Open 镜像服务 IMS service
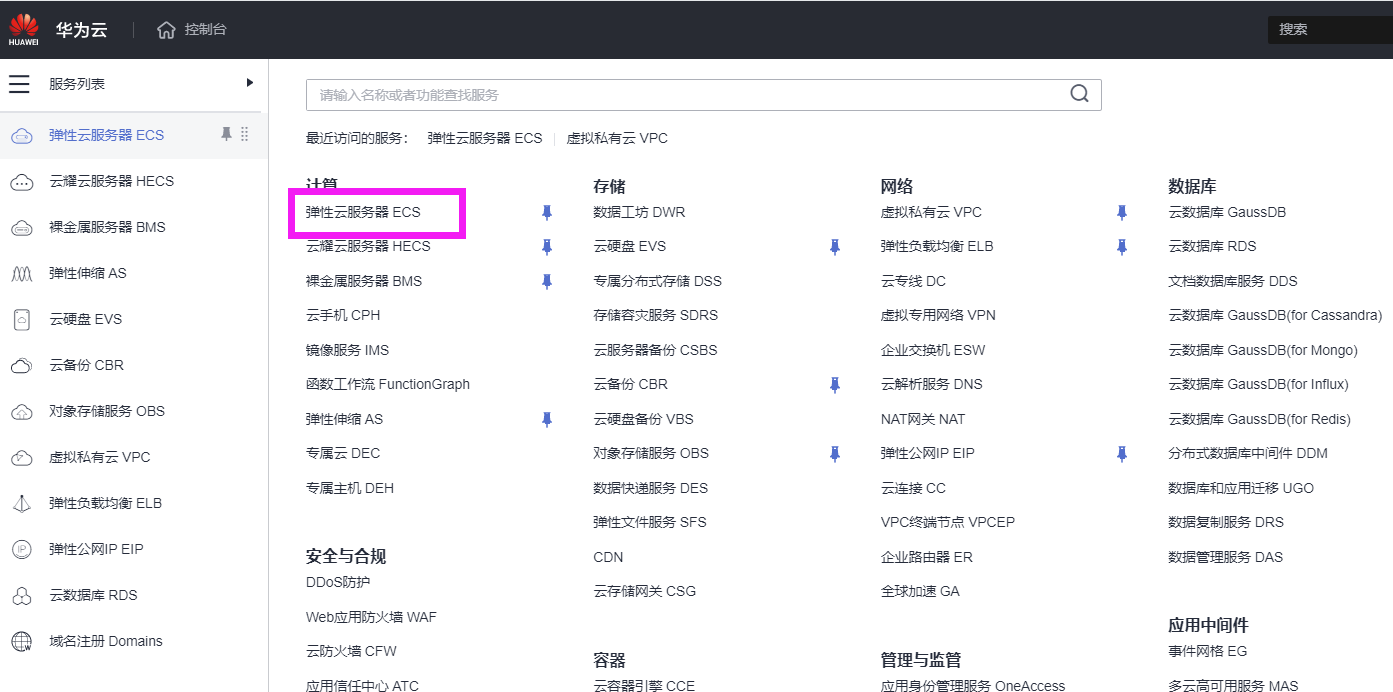Screen dimensions: 1393x692 tap(347, 350)
